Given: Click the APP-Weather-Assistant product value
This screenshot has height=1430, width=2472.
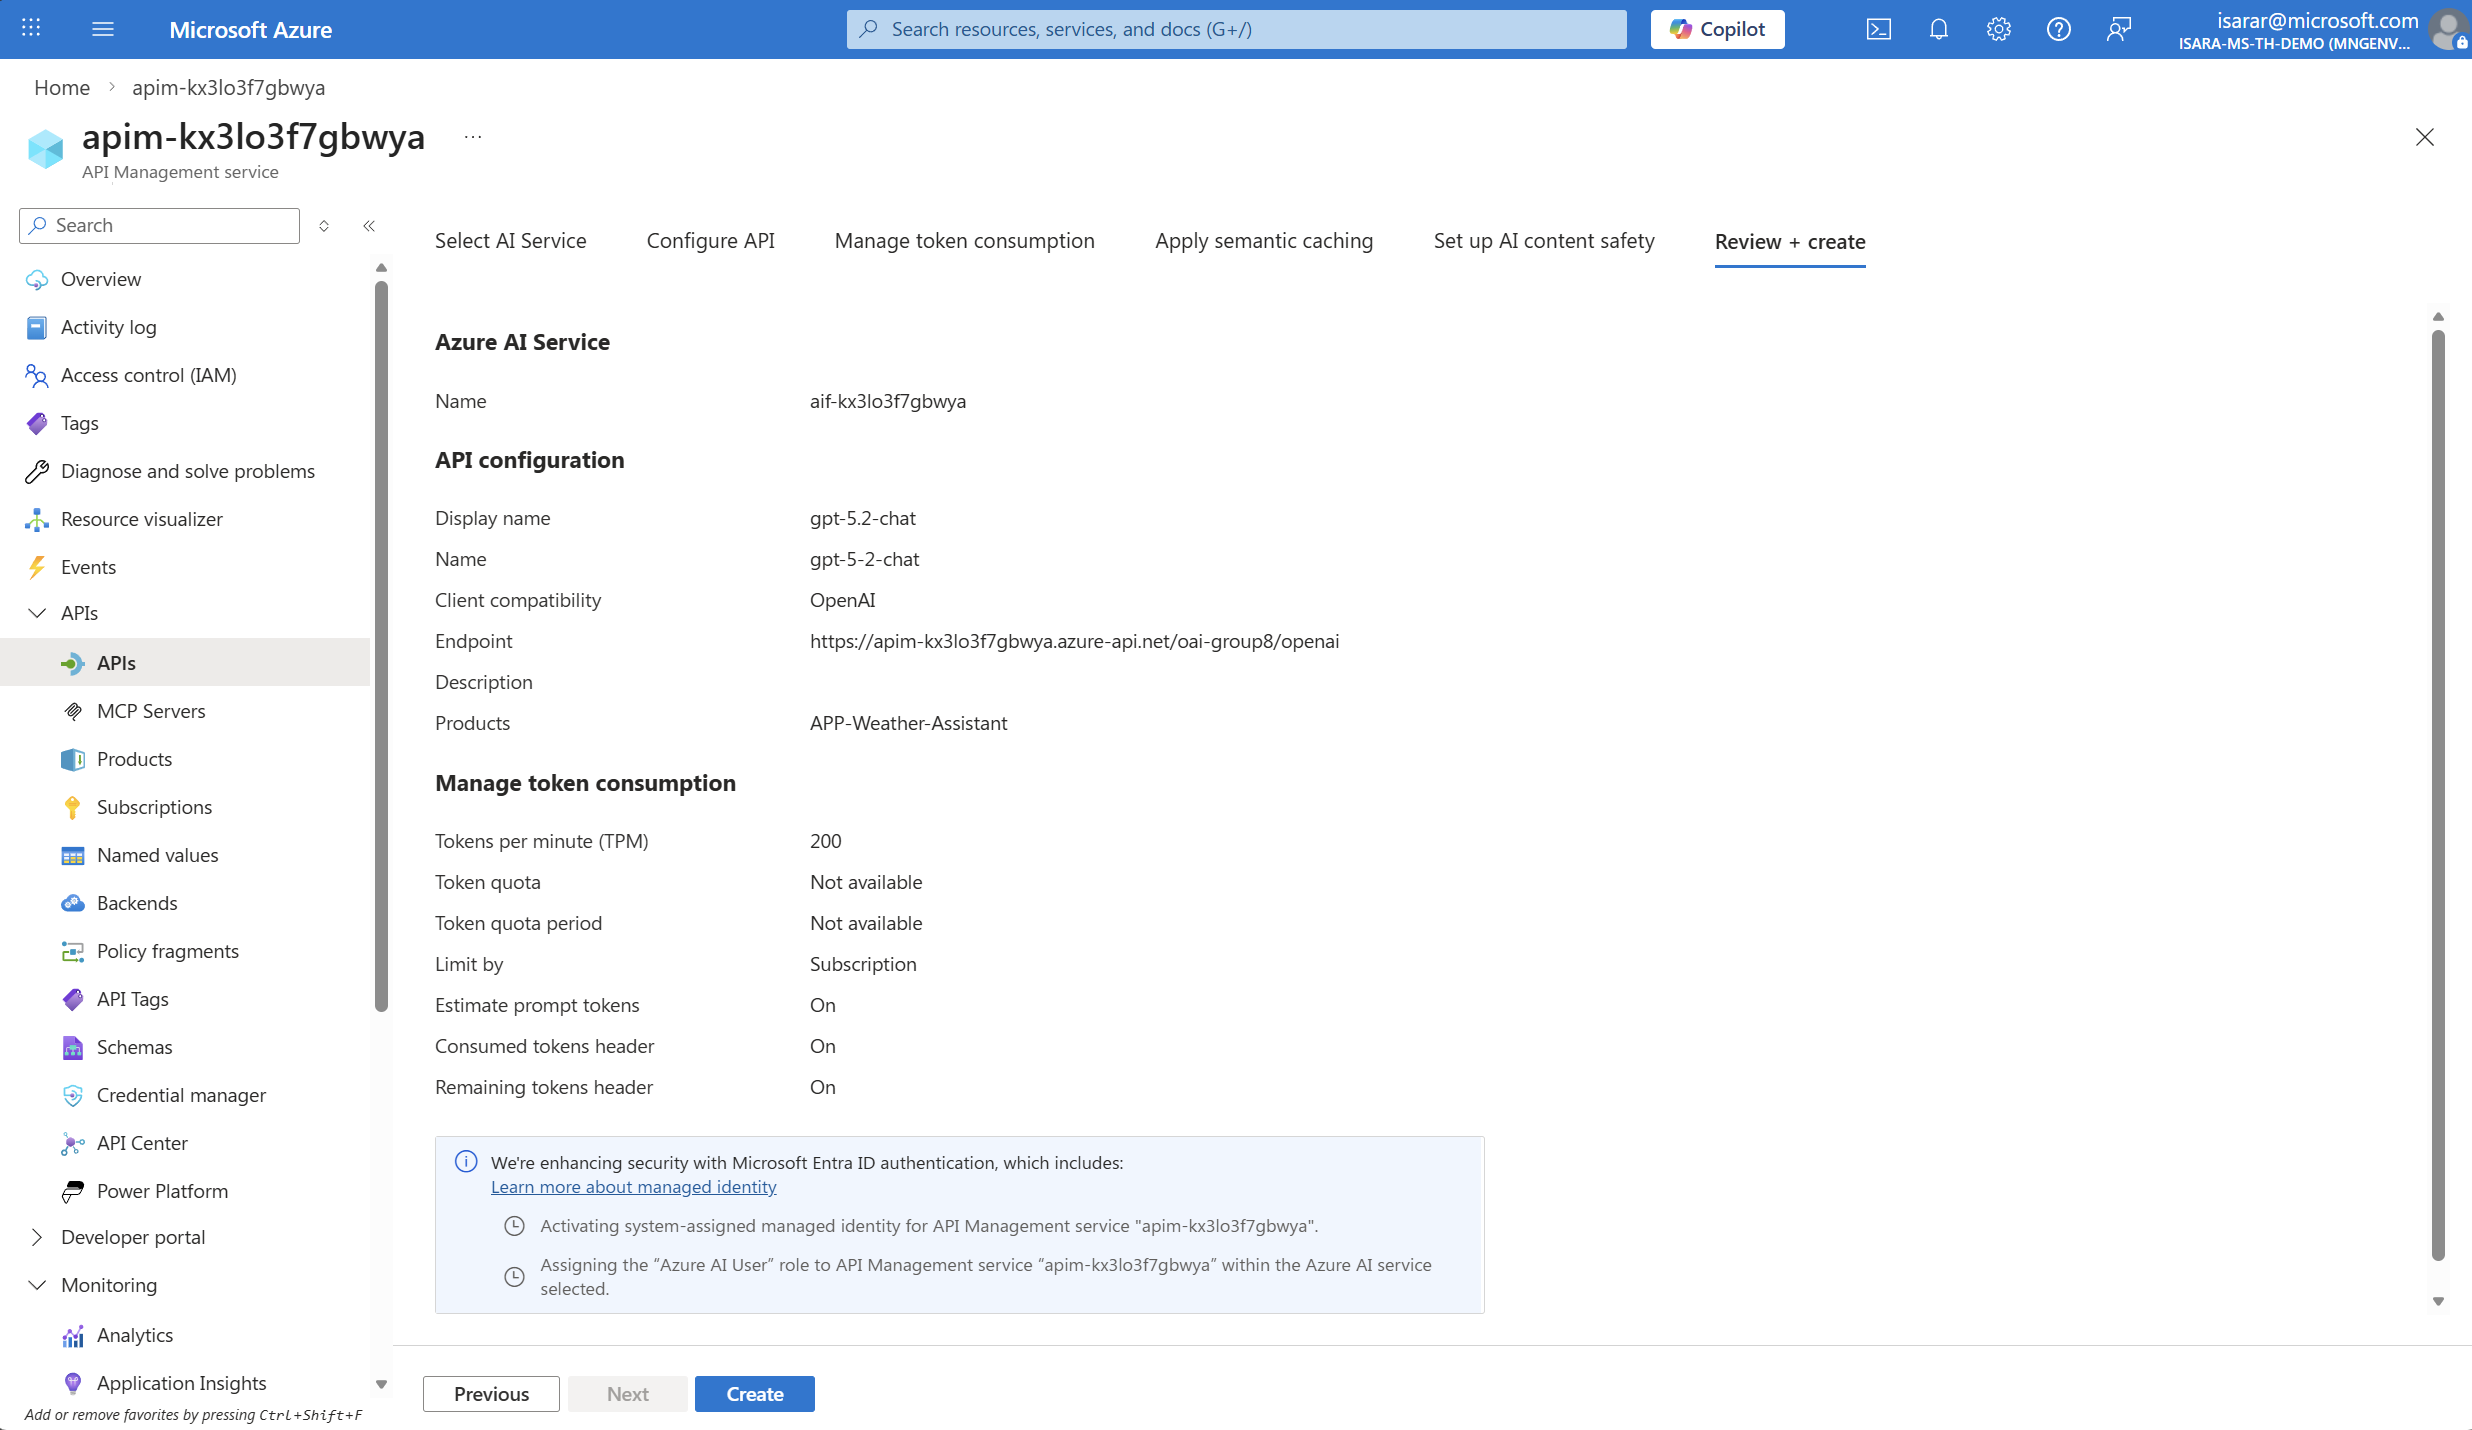Looking at the screenshot, I should pos(908,723).
